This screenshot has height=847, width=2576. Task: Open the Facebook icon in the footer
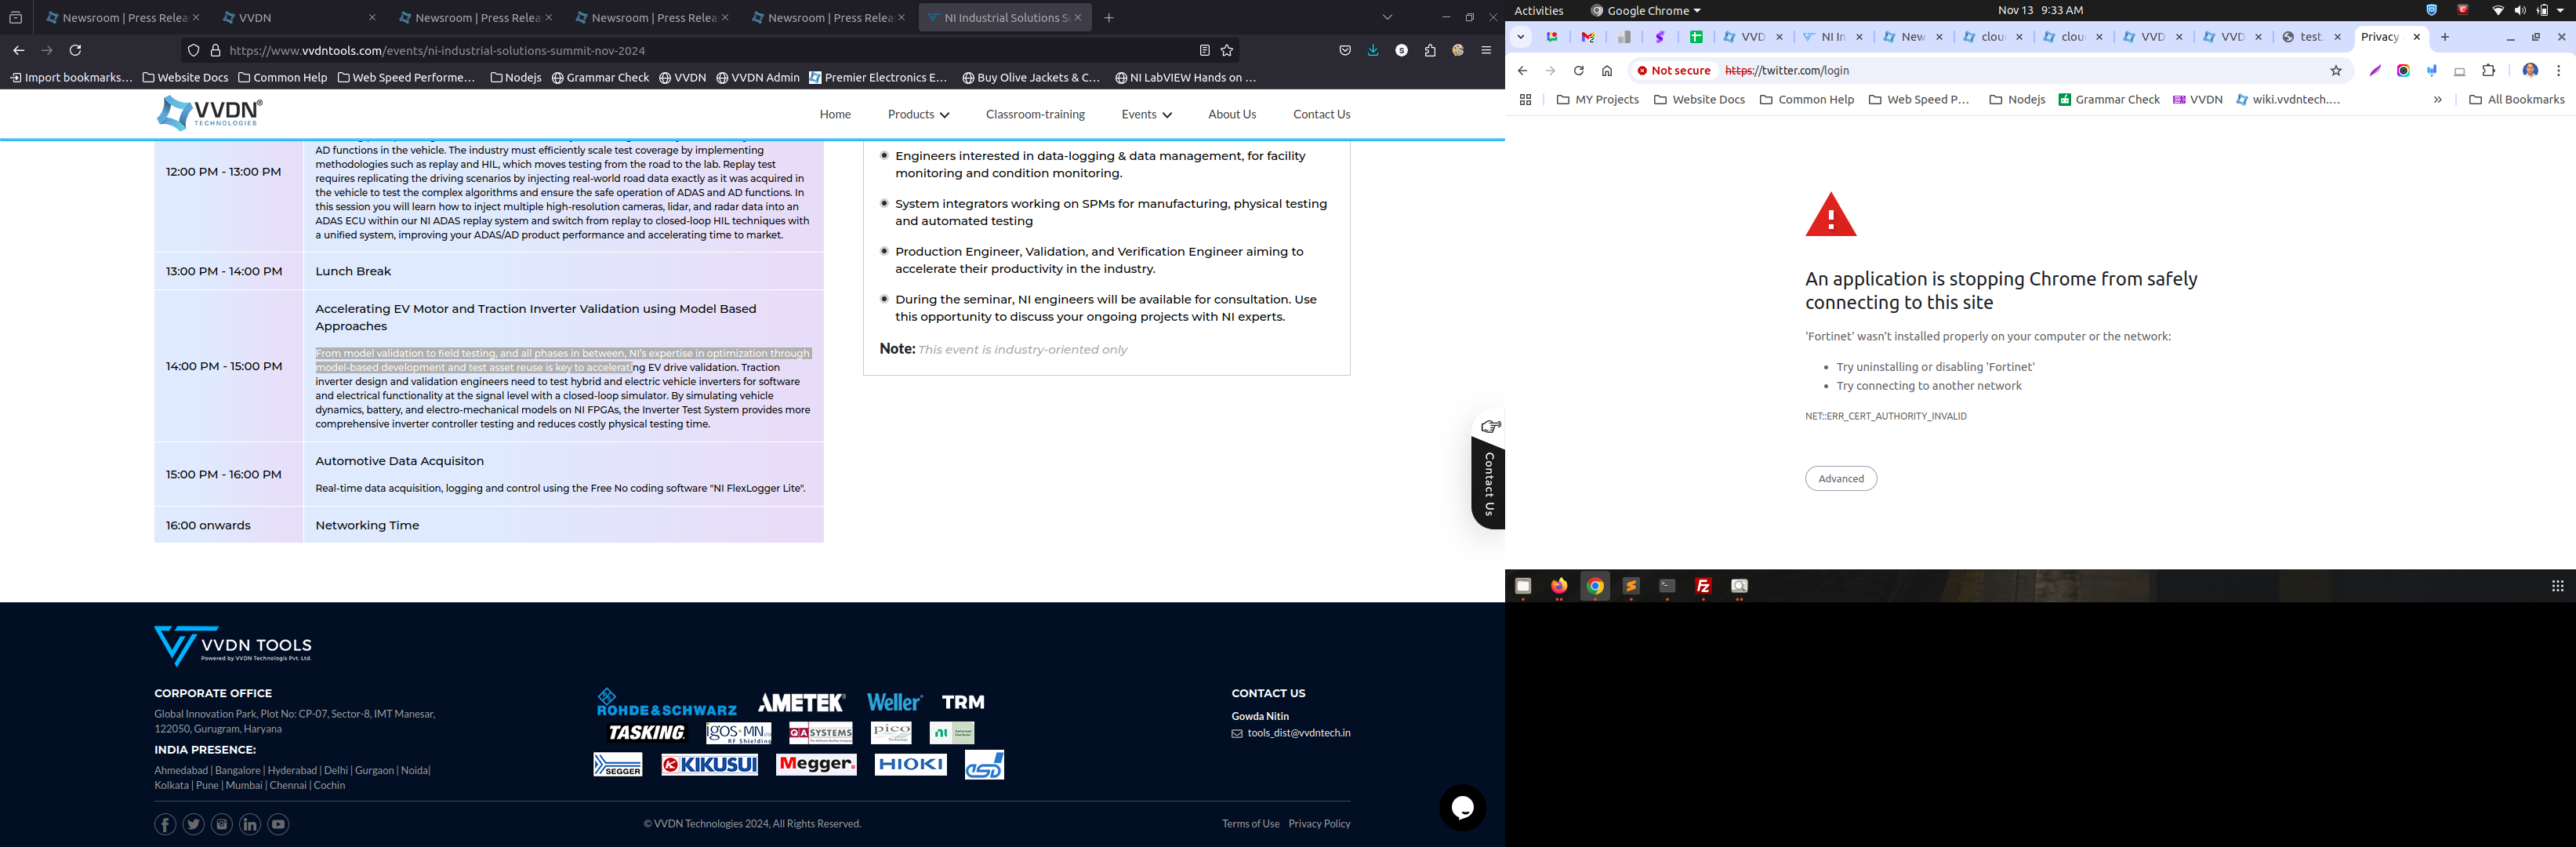(165, 824)
